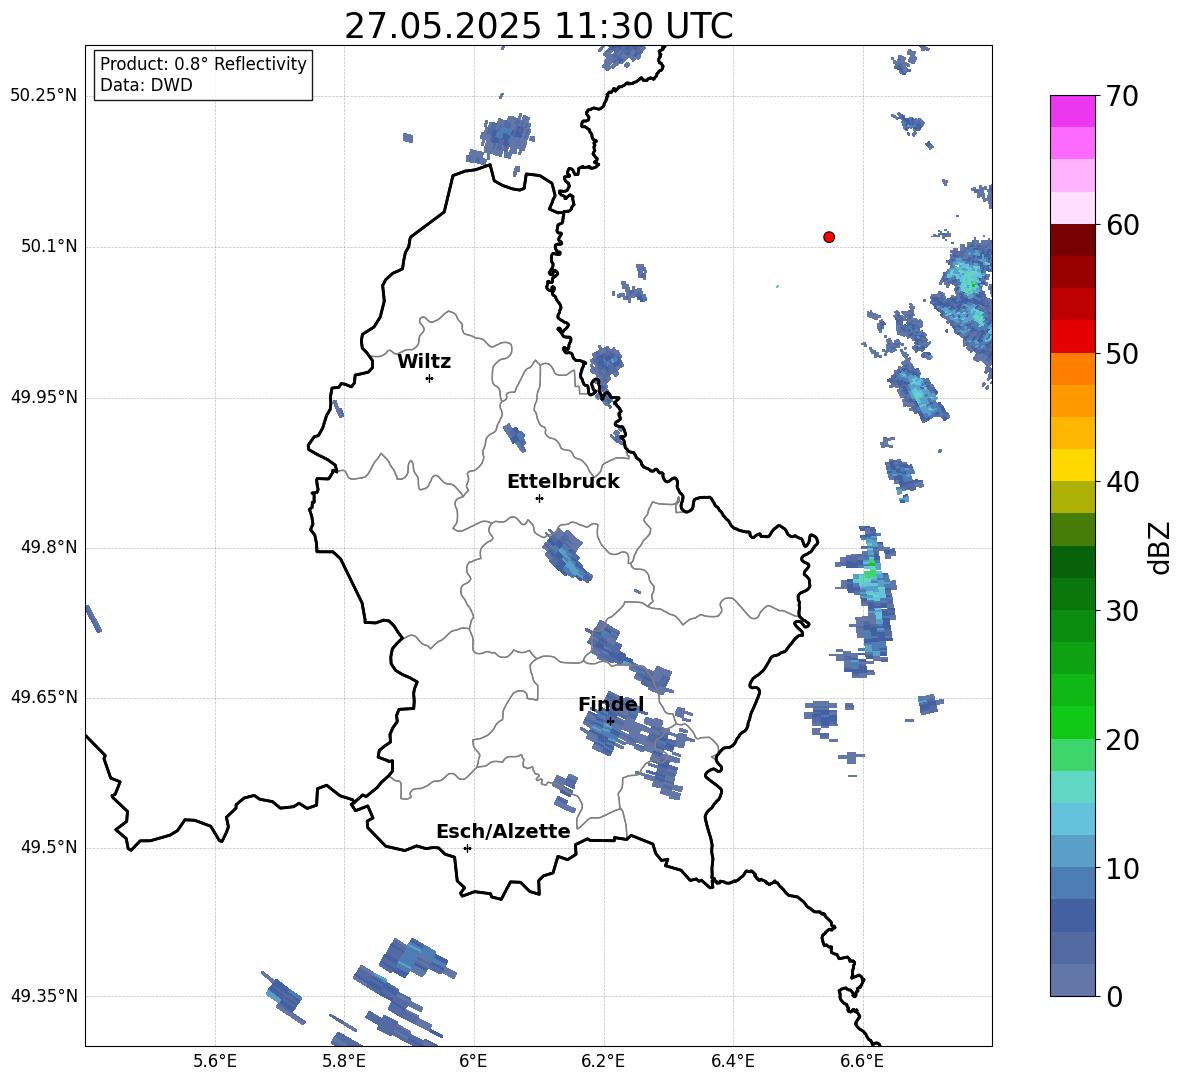This screenshot has height=1081, width=1184.
Task: Click the Ettelbruck station cross marker
Action: (539, 498)
